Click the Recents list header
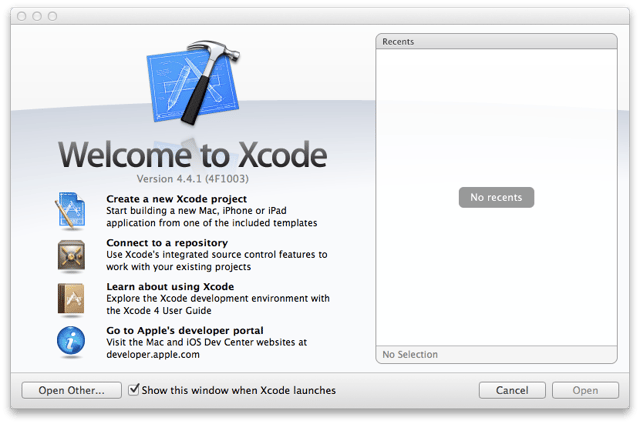Screen dimensions: 640x424 pyautogui.click(x=496, y=42)
